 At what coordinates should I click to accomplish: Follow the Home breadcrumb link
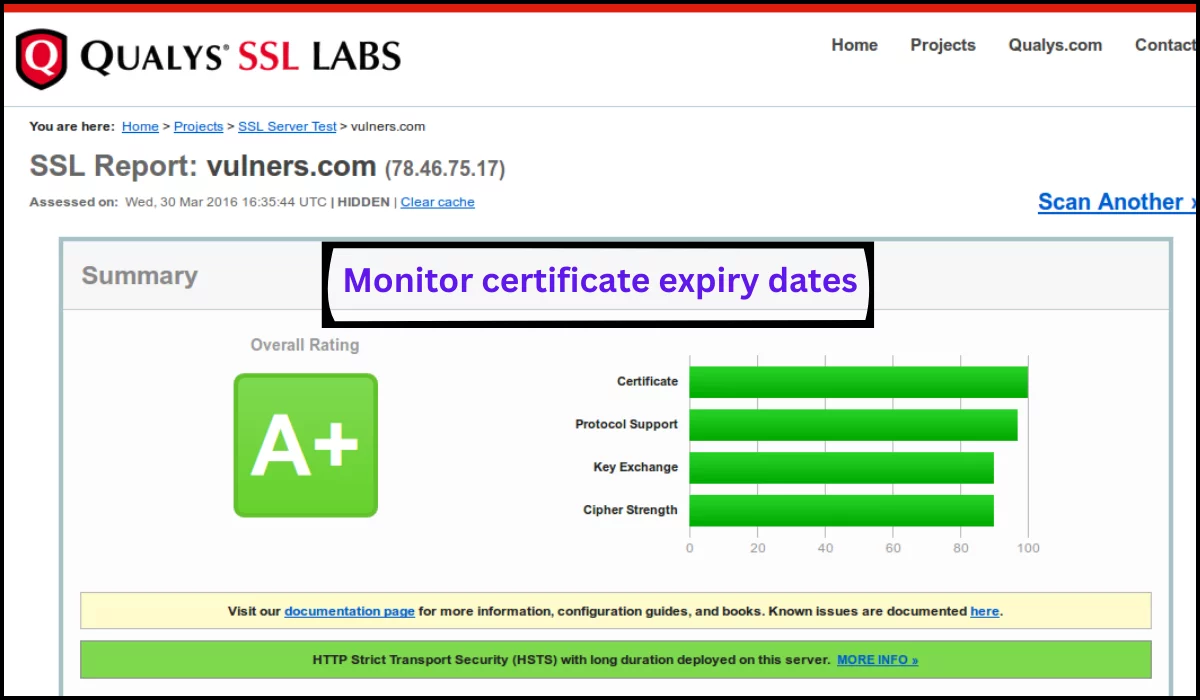[x=140, y=126]
